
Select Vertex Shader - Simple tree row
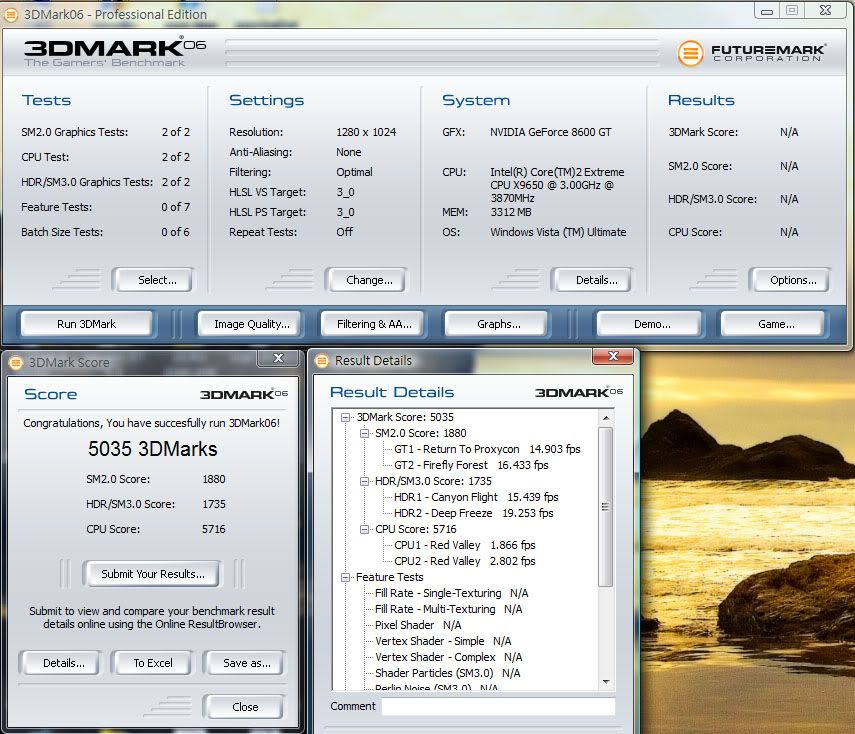tap(443, 641)
